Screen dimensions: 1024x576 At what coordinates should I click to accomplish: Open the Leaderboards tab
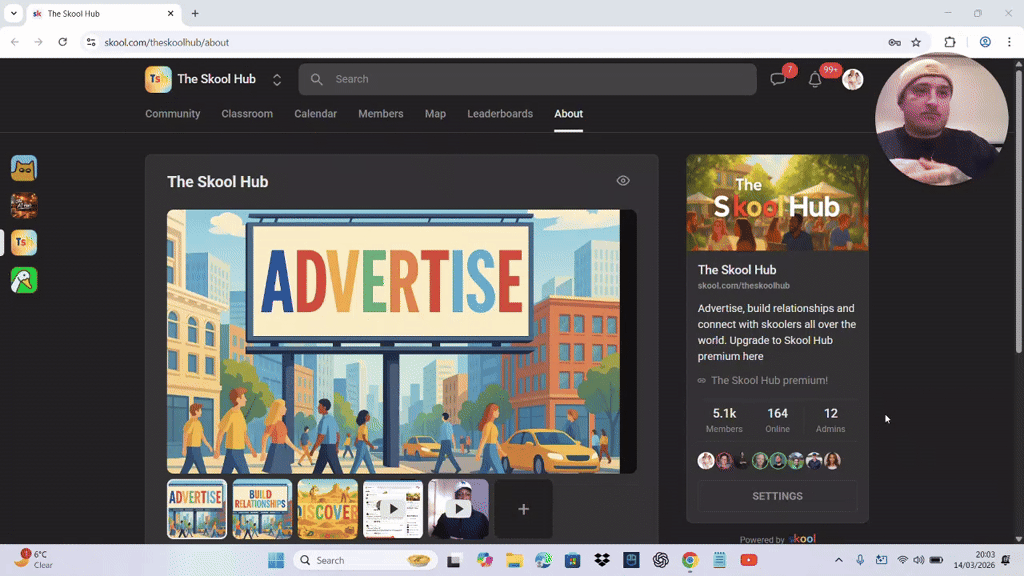pos(500,114)
